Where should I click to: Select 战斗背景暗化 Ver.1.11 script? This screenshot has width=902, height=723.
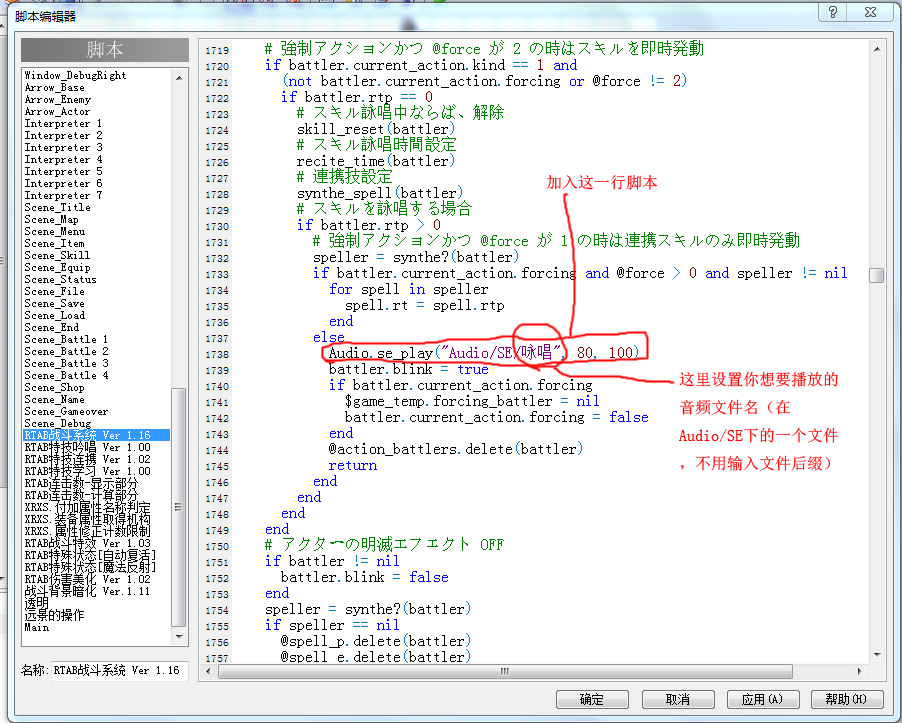87,591
